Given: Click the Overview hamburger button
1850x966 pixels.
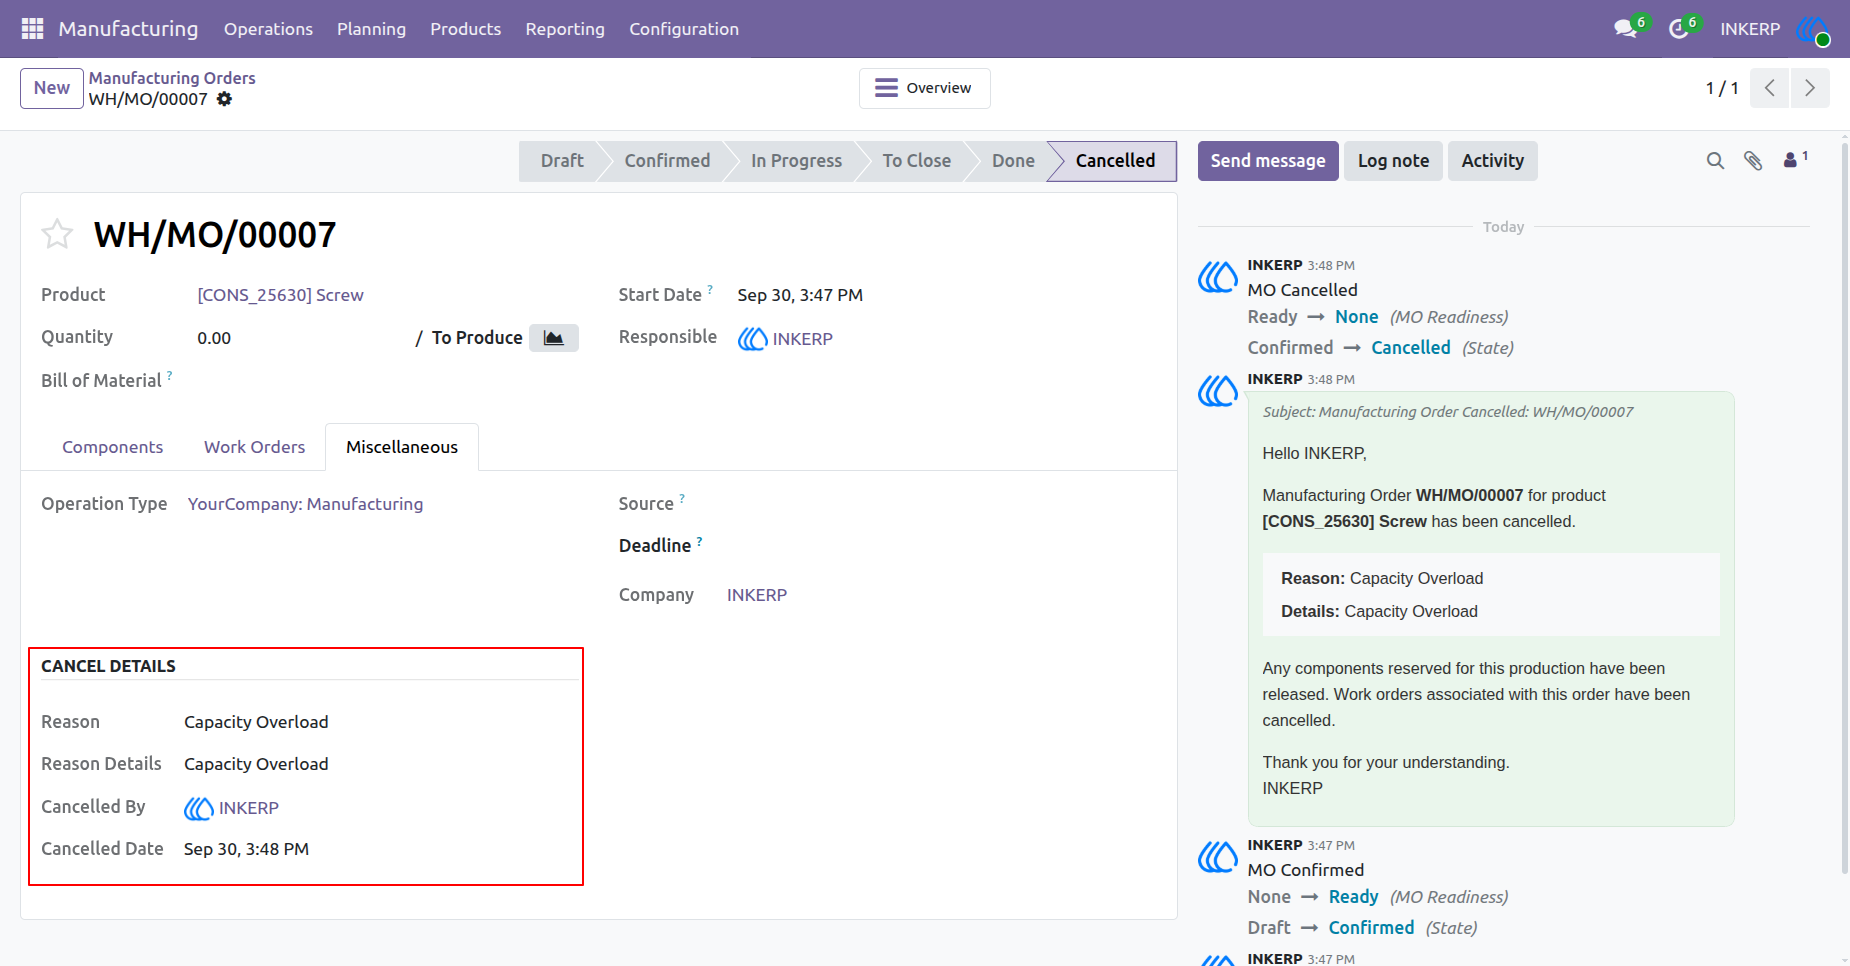Looking at the screenshot, I should (924, 88).
